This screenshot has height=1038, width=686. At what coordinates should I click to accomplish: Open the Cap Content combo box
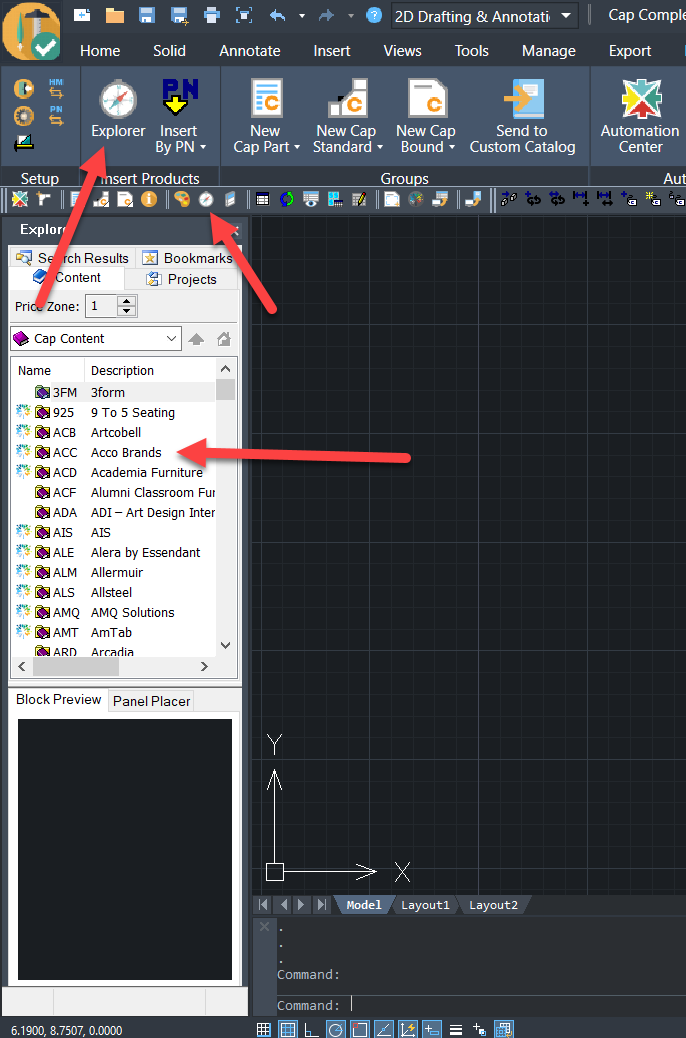pyautogui.click(x=96, y=338)
